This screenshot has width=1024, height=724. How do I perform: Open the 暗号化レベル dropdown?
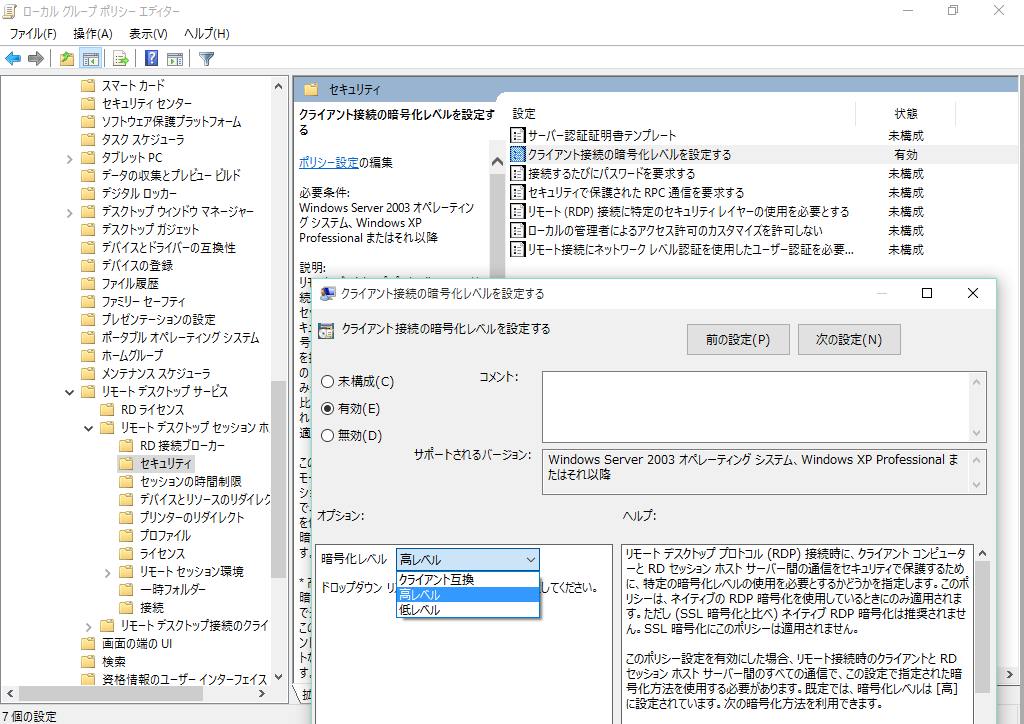click(532, 560)
